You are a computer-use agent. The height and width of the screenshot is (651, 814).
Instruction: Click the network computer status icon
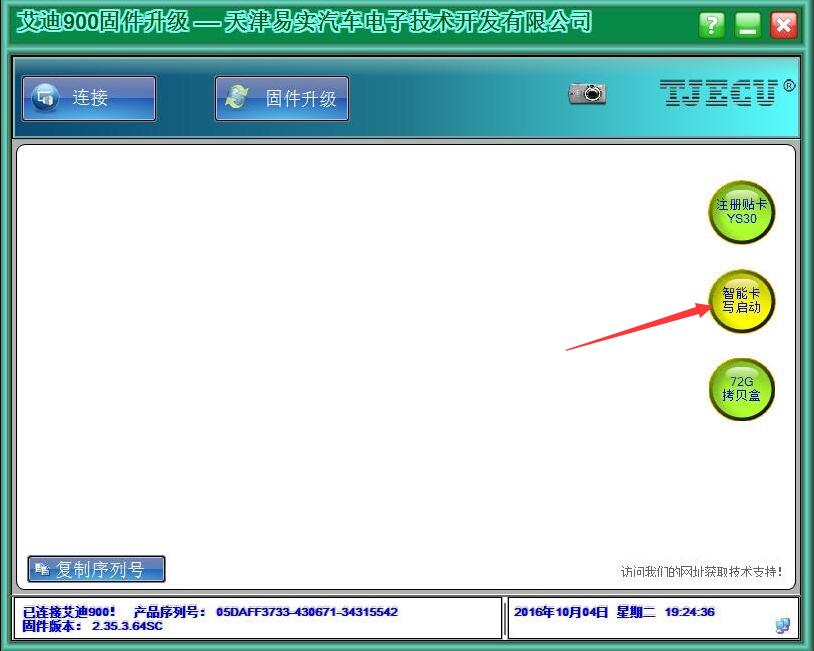click(x=783, y=626)
